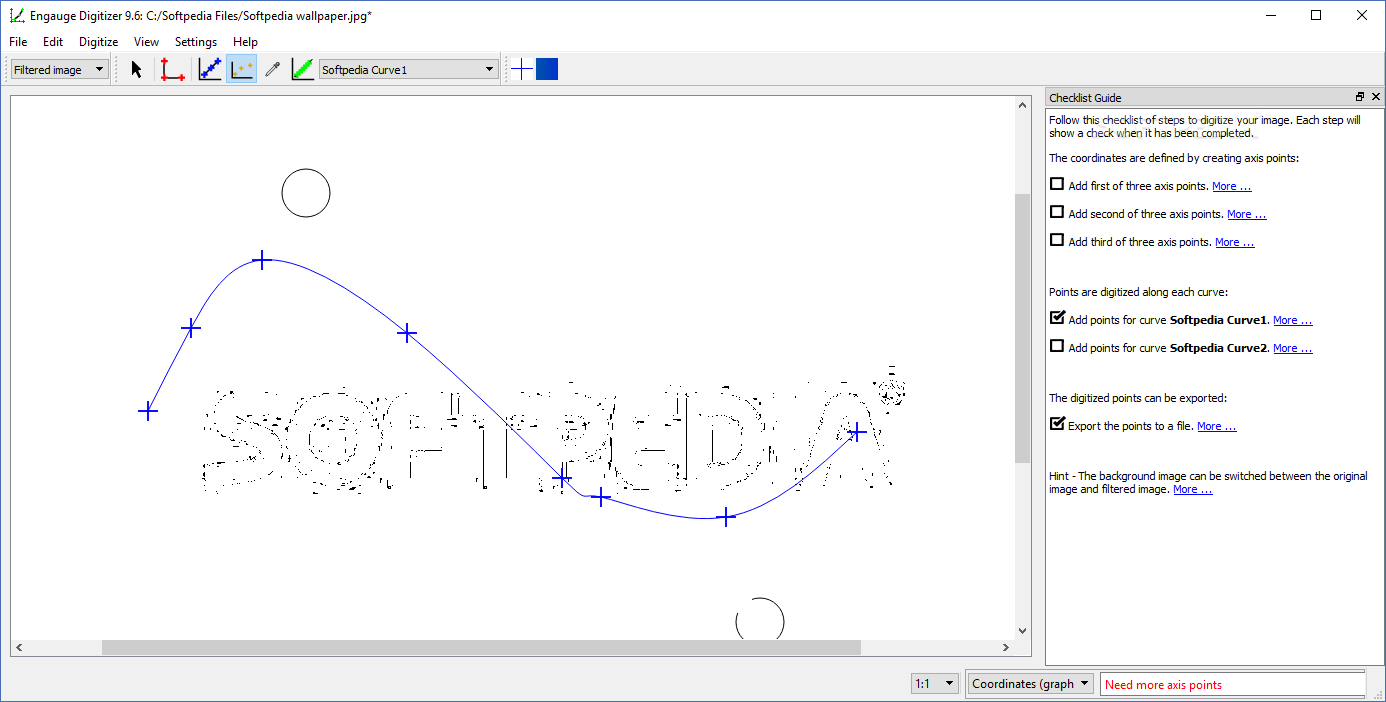Image resolution: width=1386 pixels, height=702 pixels.
Task: Open the File menu
Action: 18,42
